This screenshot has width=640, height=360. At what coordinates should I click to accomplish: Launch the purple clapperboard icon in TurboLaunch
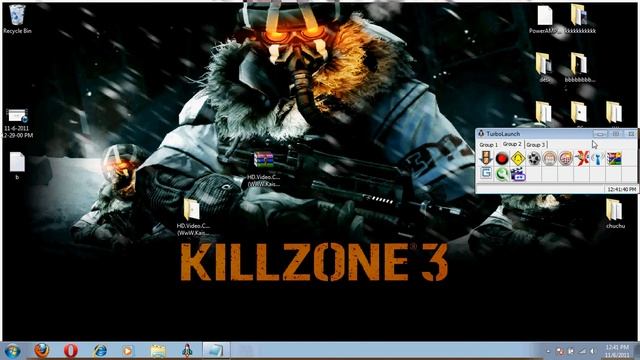tap(518, 174)
